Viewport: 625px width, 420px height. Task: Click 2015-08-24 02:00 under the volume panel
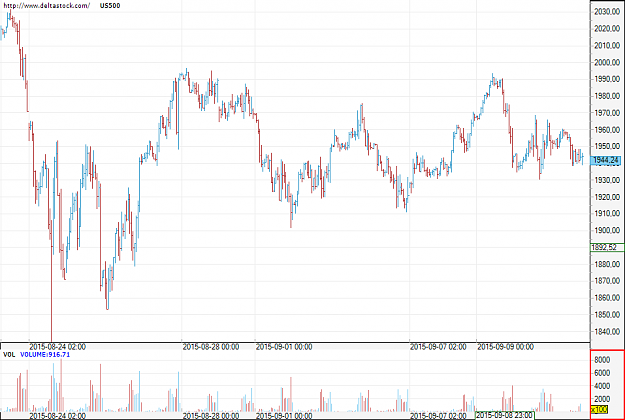pos(57,416)
